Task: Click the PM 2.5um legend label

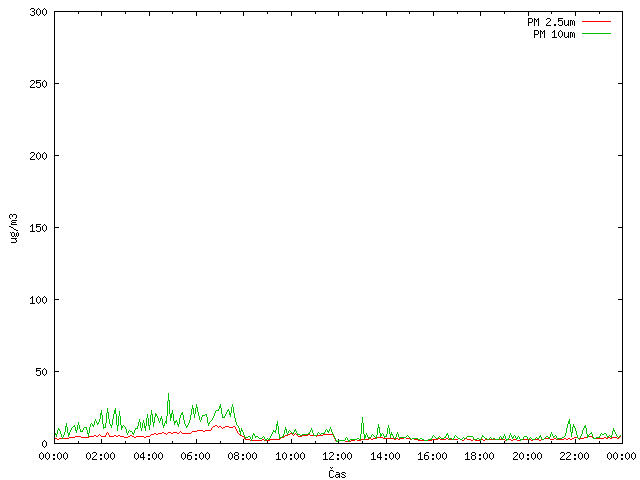Action: [551, 22]
